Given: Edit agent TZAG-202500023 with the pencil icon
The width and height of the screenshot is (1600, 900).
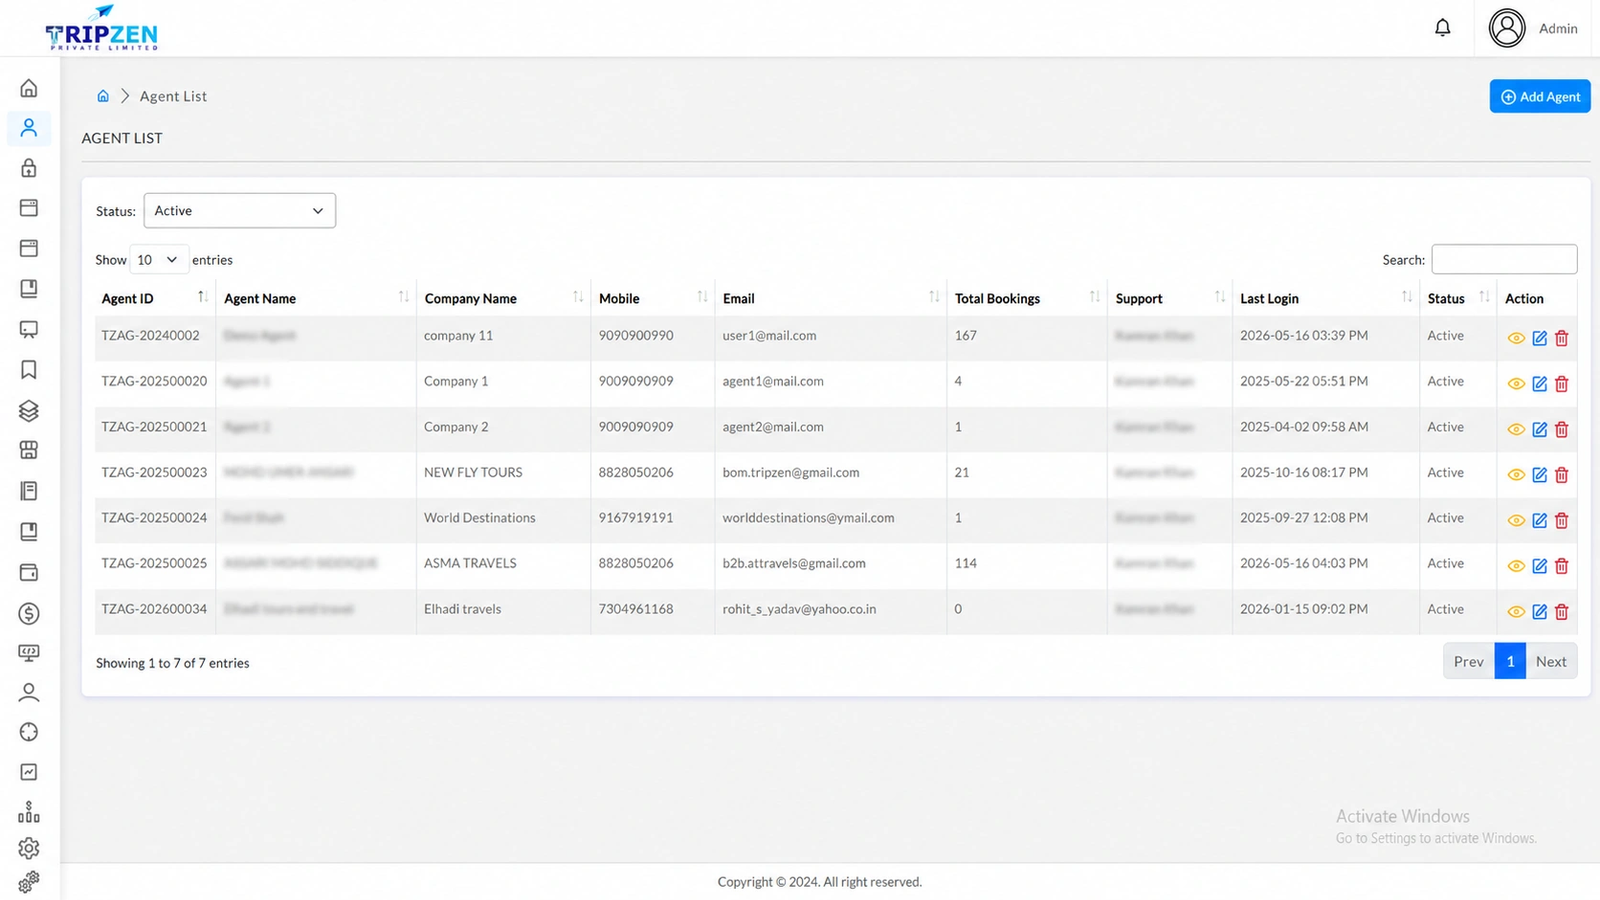Looking at the screenshot, I should [x=1540, y=475].
